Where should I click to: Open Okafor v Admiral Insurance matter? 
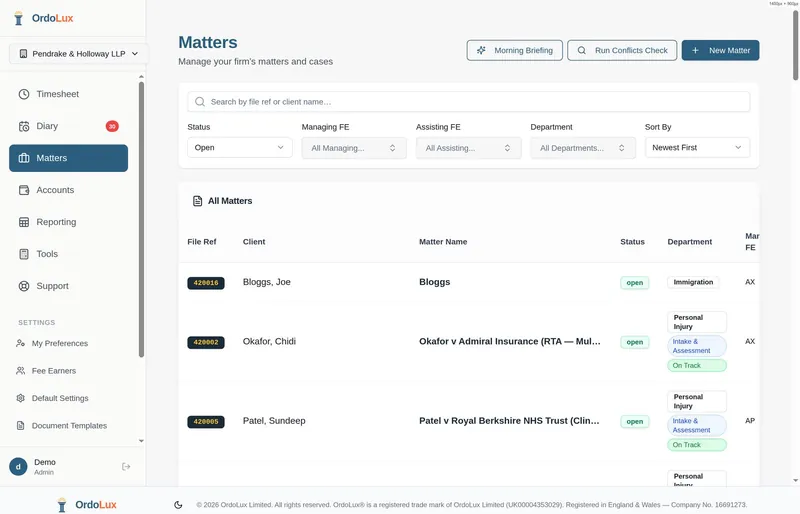click(510, 341)
